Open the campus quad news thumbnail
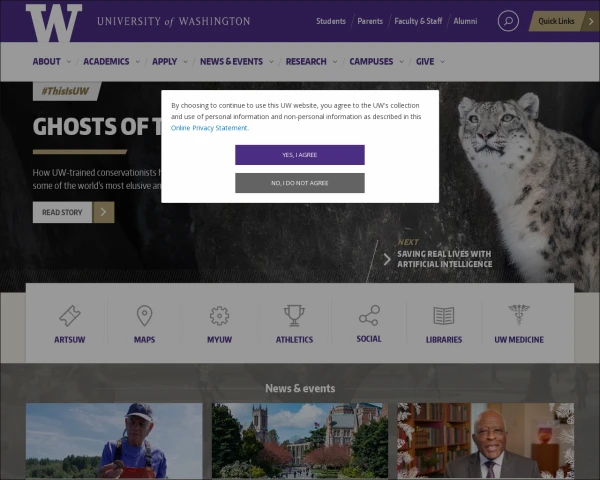The height and width of the screenshot is (480, 600). coord(300,441)
